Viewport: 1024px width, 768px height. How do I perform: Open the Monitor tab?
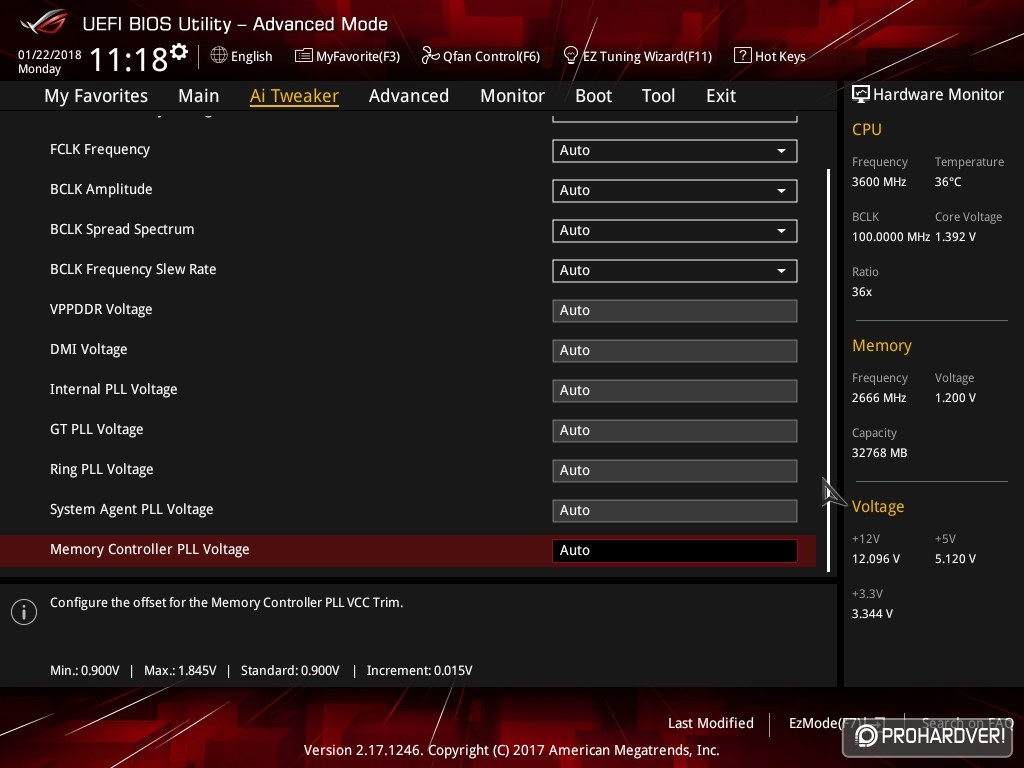513,96
